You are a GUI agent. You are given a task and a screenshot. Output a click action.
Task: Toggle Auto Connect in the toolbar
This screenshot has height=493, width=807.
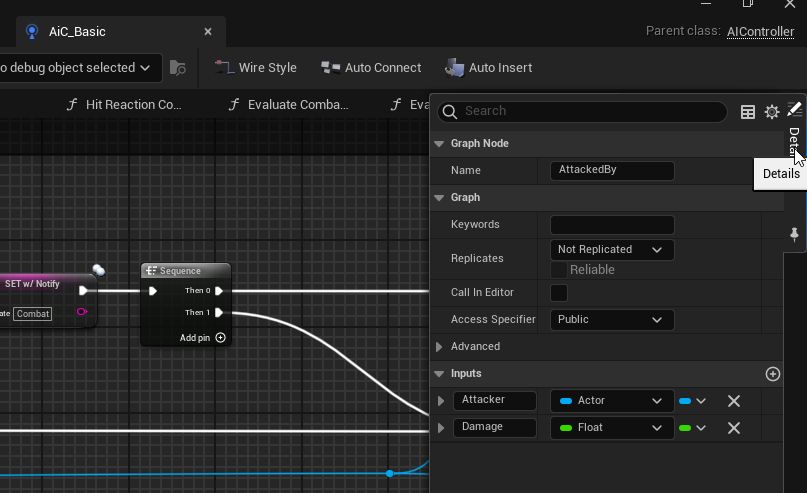pyautogui.click(x=371, y=68)
